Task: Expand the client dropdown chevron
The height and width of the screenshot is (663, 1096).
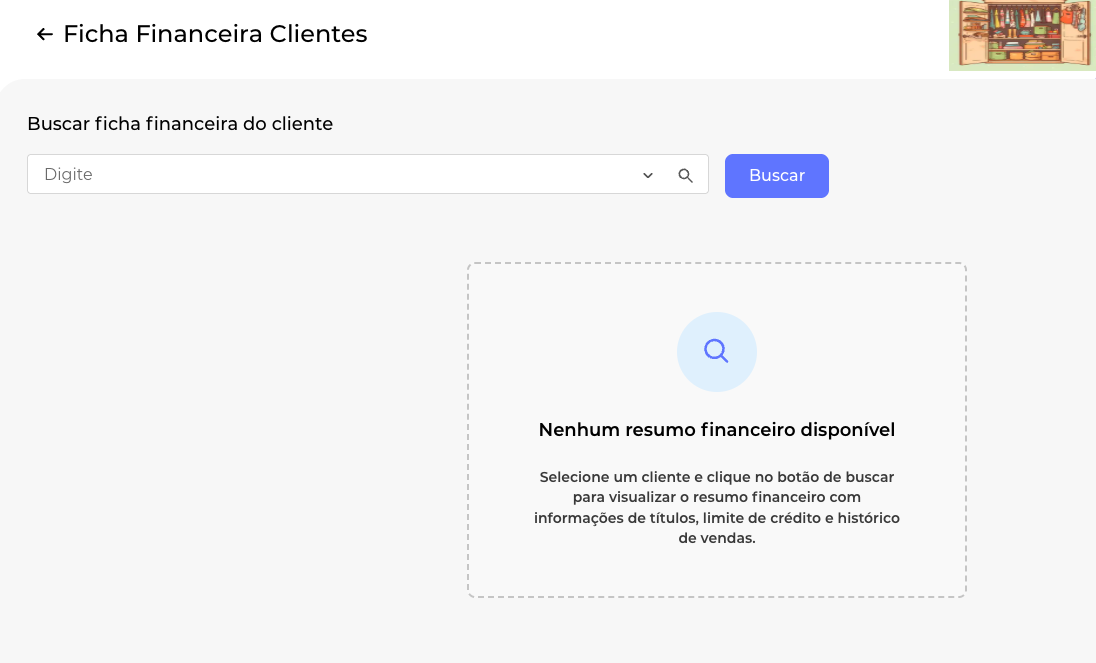Action: click(x=648, y=175)
